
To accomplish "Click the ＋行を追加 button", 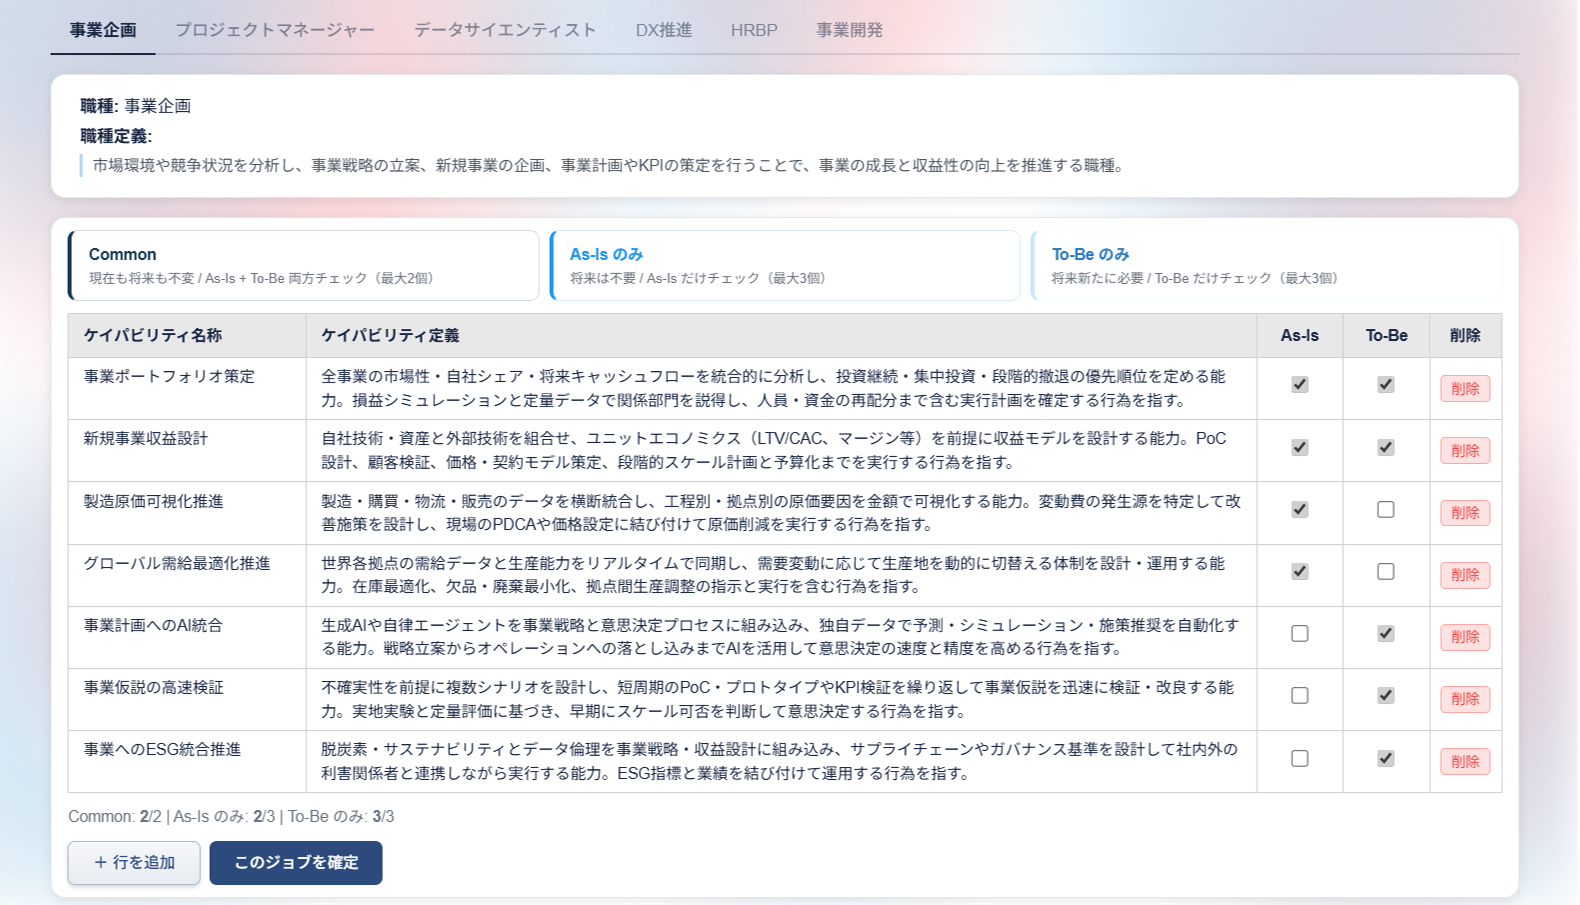I will (x=134, y=862).
